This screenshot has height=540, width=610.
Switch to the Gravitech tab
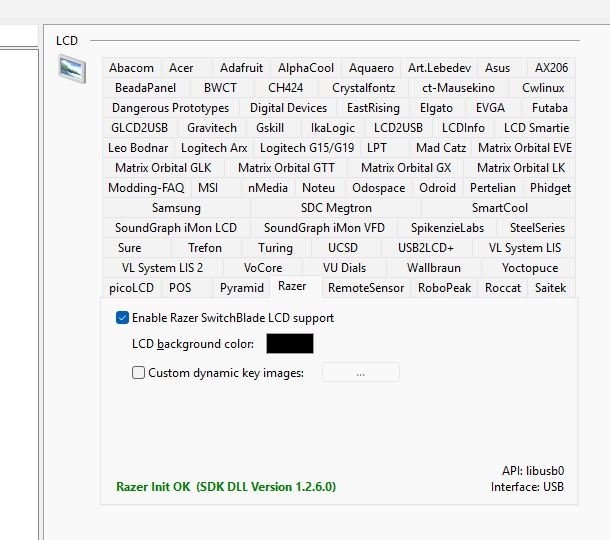pos(212,128)
